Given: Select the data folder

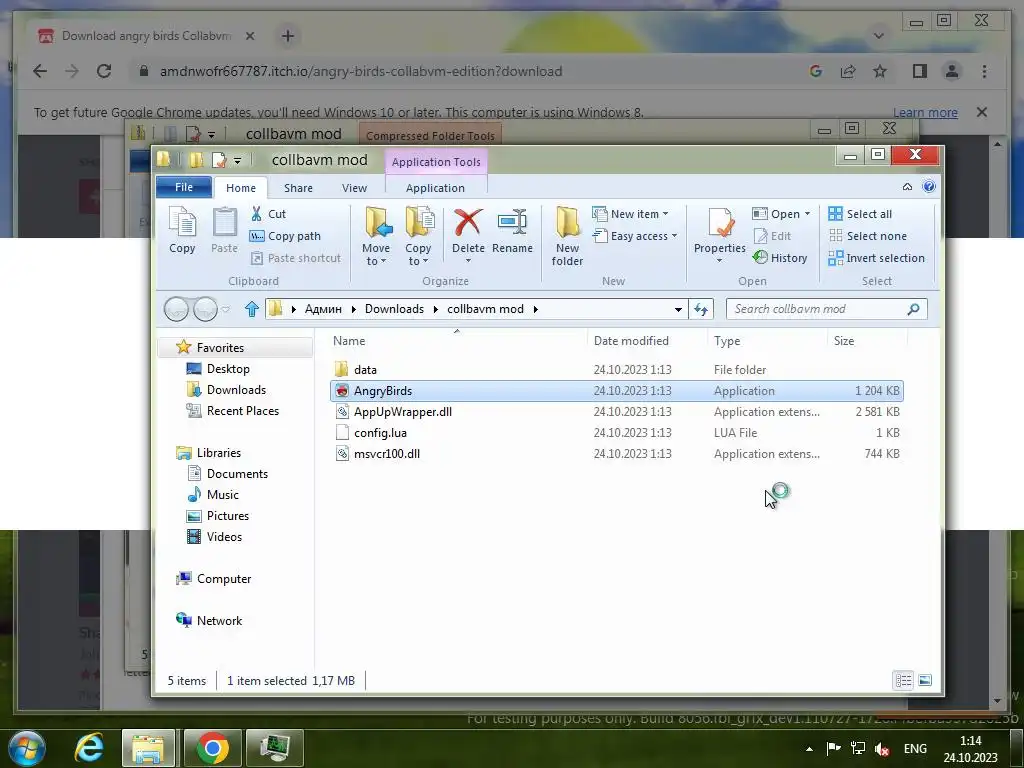Looking at the screenshot, I should pos(616,370).
